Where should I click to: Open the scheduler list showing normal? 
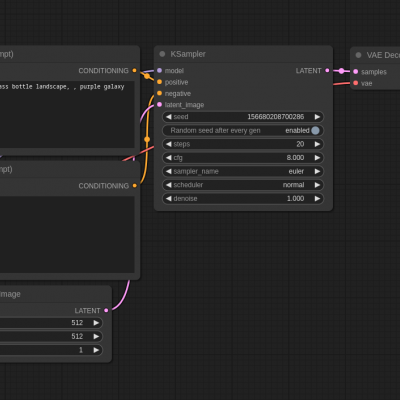[x=243, y=185]
